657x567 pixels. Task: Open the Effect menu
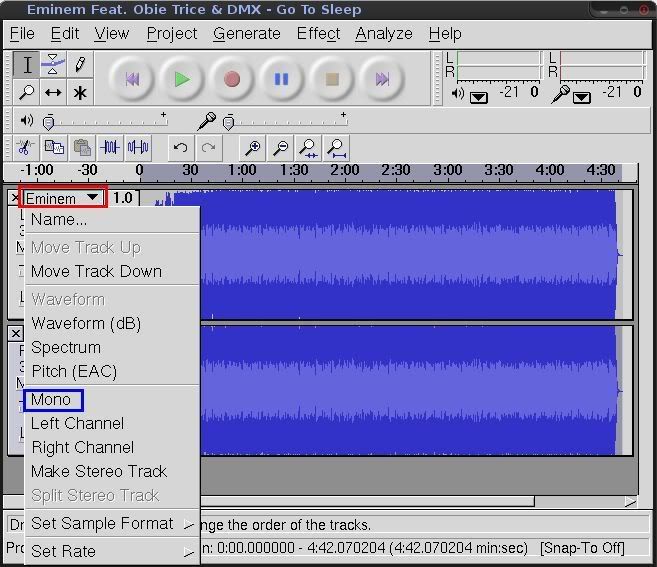click(318, 33)
